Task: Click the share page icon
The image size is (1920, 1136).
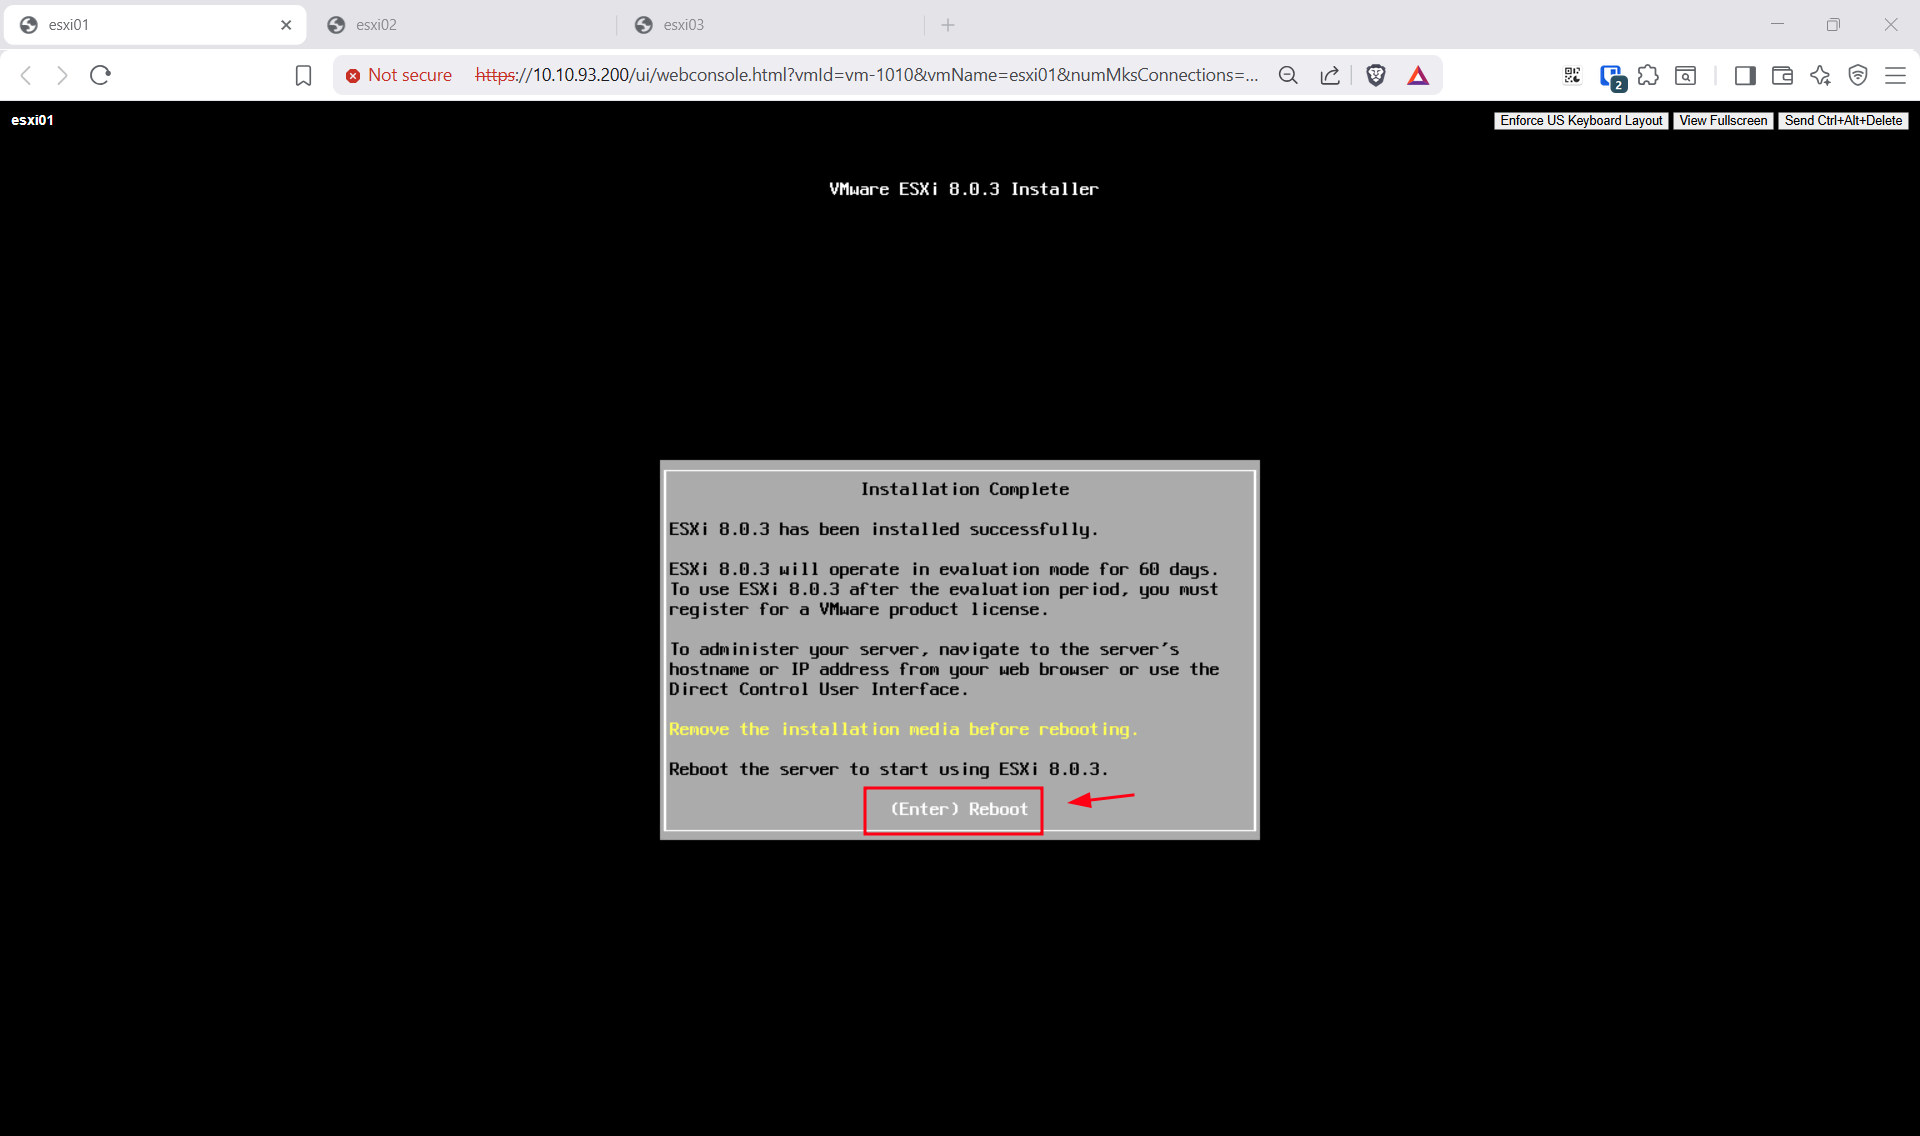Action: (1330, 75)
